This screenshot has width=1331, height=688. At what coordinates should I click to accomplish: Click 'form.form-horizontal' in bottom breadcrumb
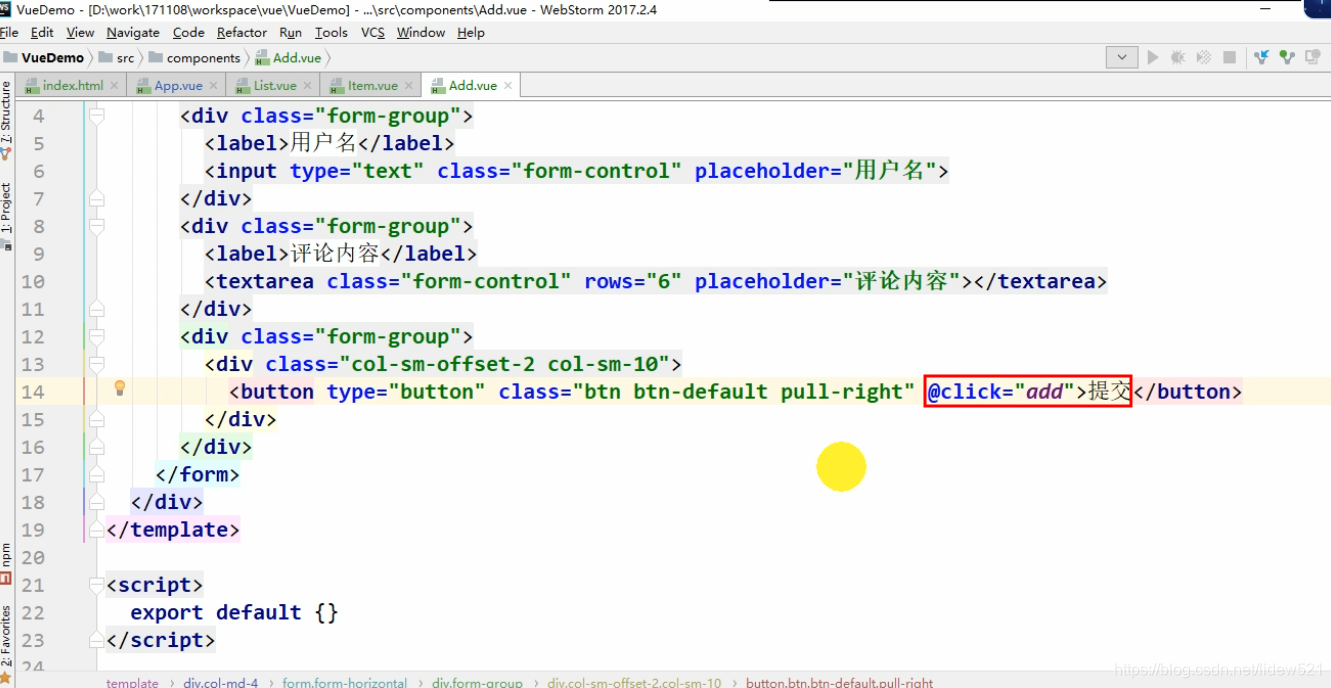point(344,682)
